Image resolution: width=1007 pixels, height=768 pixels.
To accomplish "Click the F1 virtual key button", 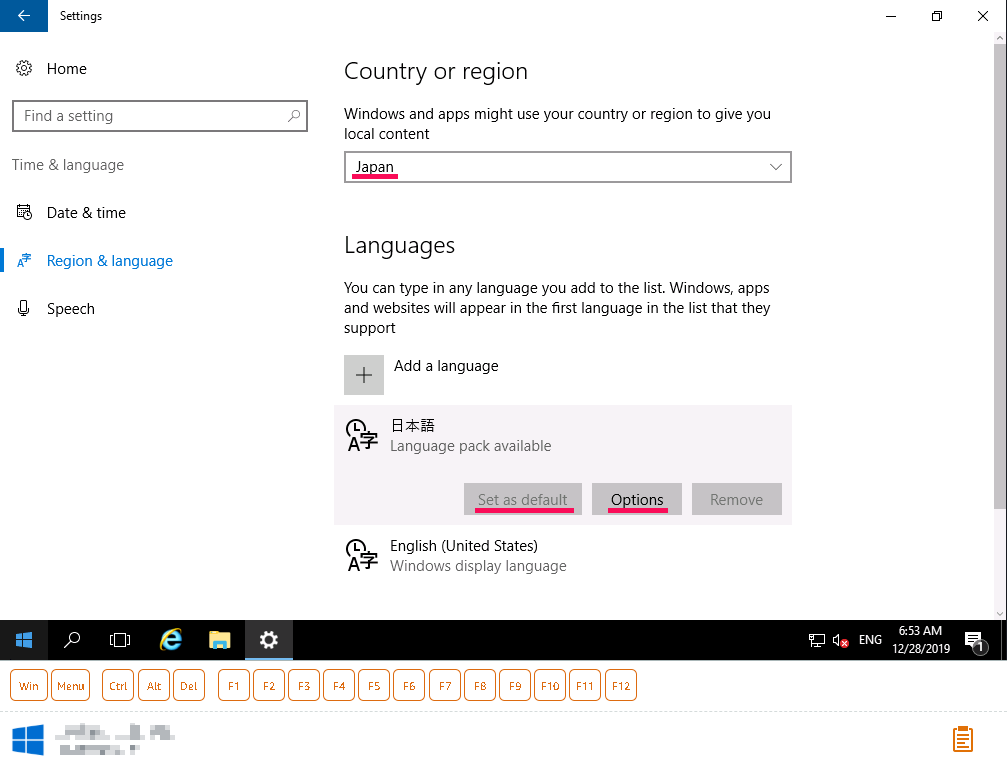I will (x=234, y=686).
